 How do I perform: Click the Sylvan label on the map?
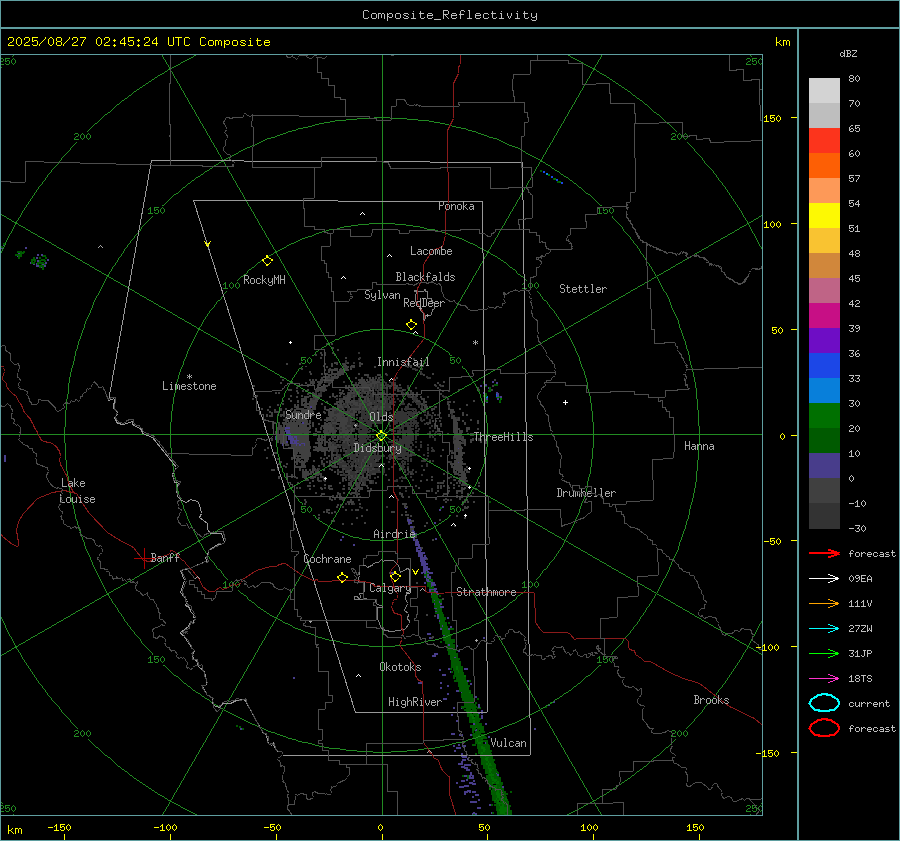pyautogui.click(x=382, y=295)
